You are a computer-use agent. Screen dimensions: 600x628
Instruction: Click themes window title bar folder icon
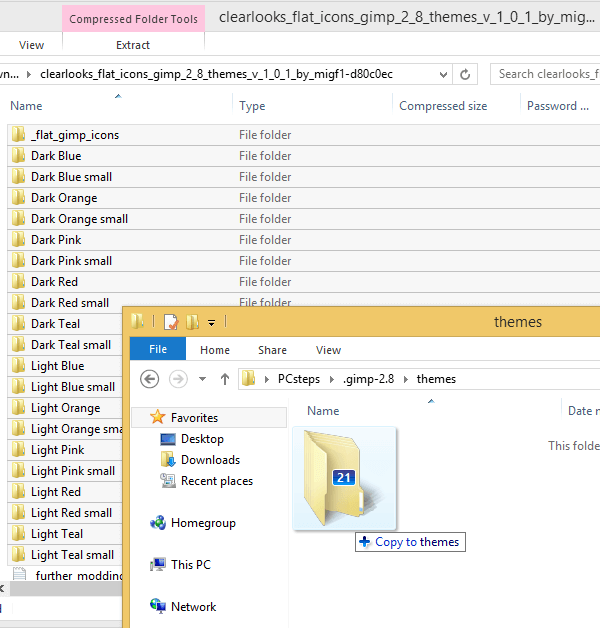[x=137, y=321]
